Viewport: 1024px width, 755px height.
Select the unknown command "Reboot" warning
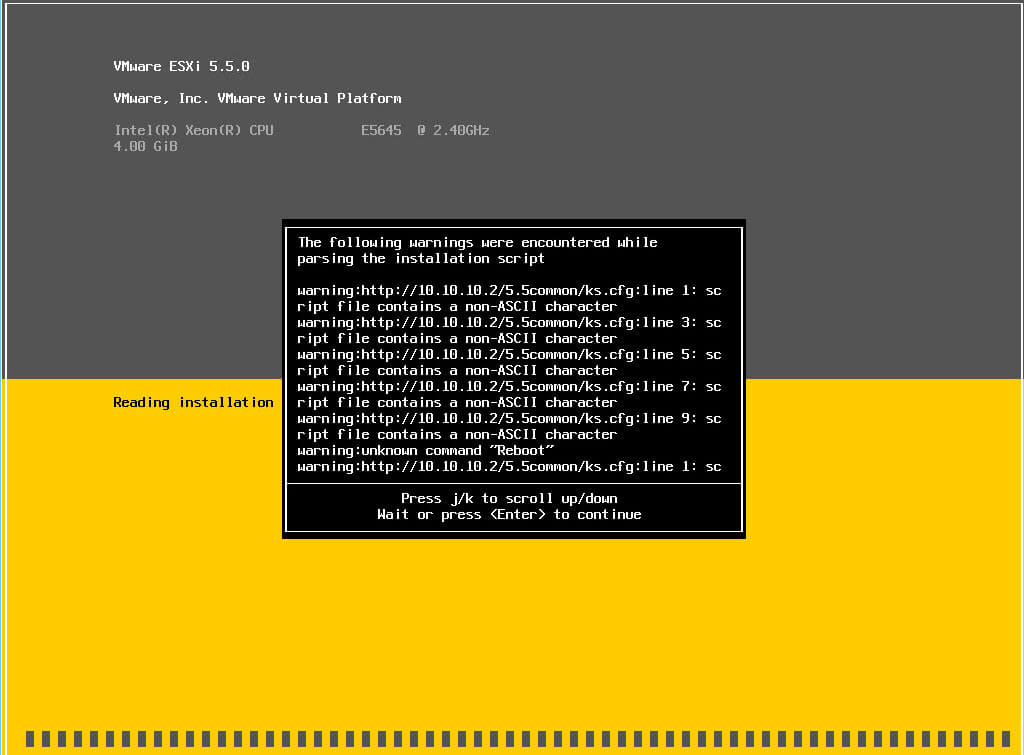click(426, 451)
